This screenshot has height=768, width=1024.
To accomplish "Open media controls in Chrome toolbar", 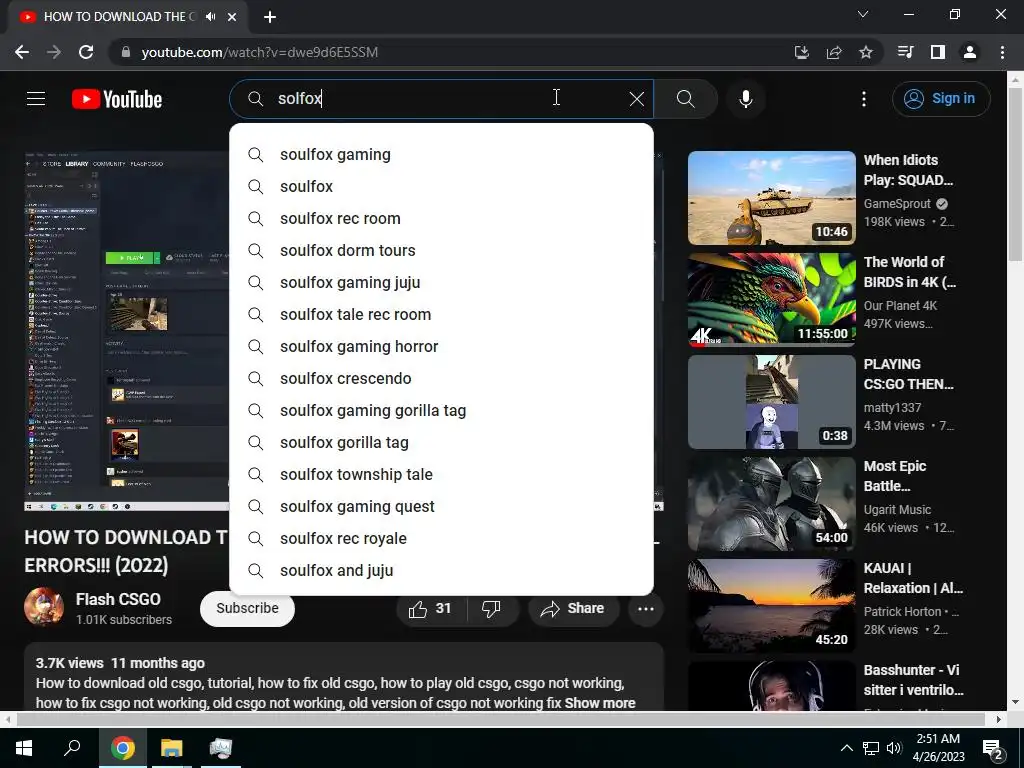I will pos(905,52).
